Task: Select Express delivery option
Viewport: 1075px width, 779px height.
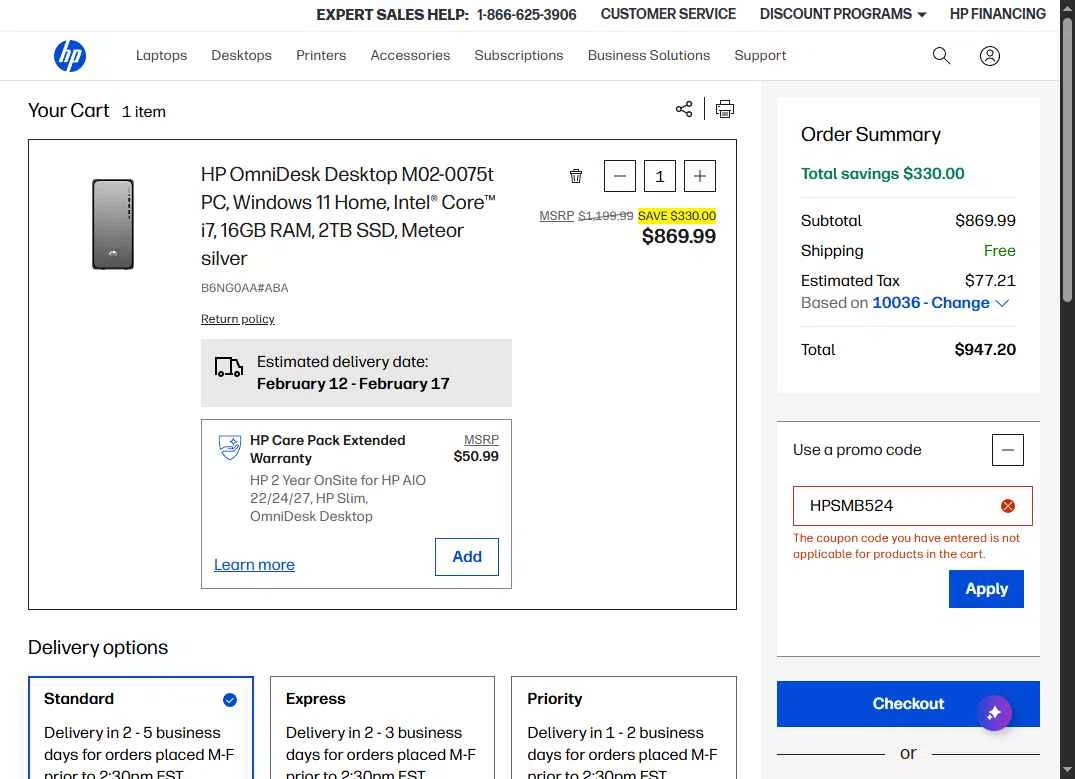Action: [383, 728]
